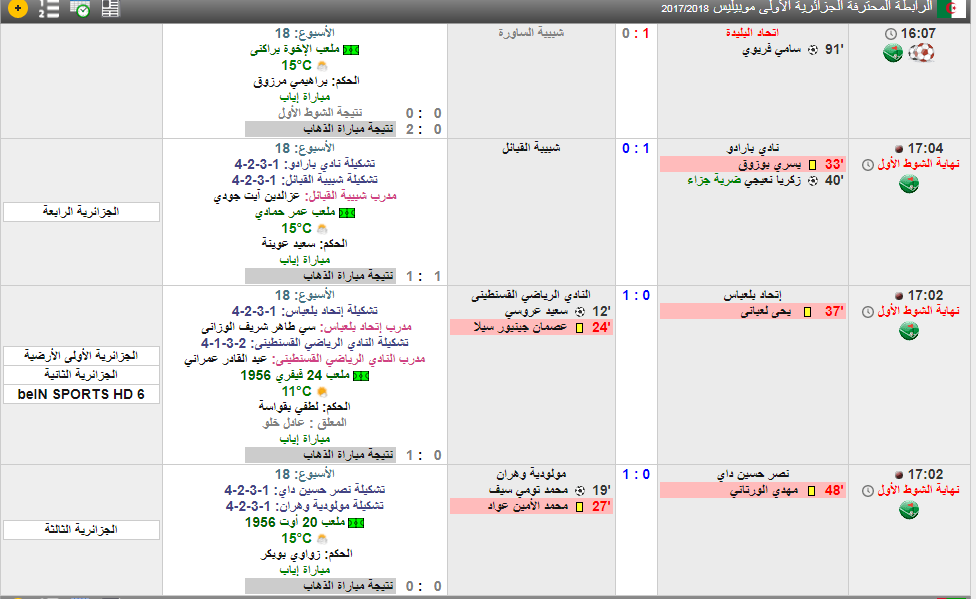Click the halftime clock icon in the 17:04 match
Viewport: 976px width, 599px height.
pos(868,165)
